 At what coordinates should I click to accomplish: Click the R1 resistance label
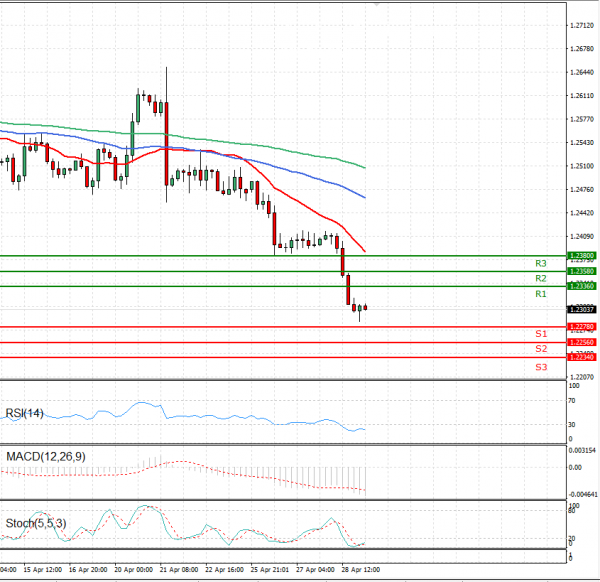(x=540, y=295)
